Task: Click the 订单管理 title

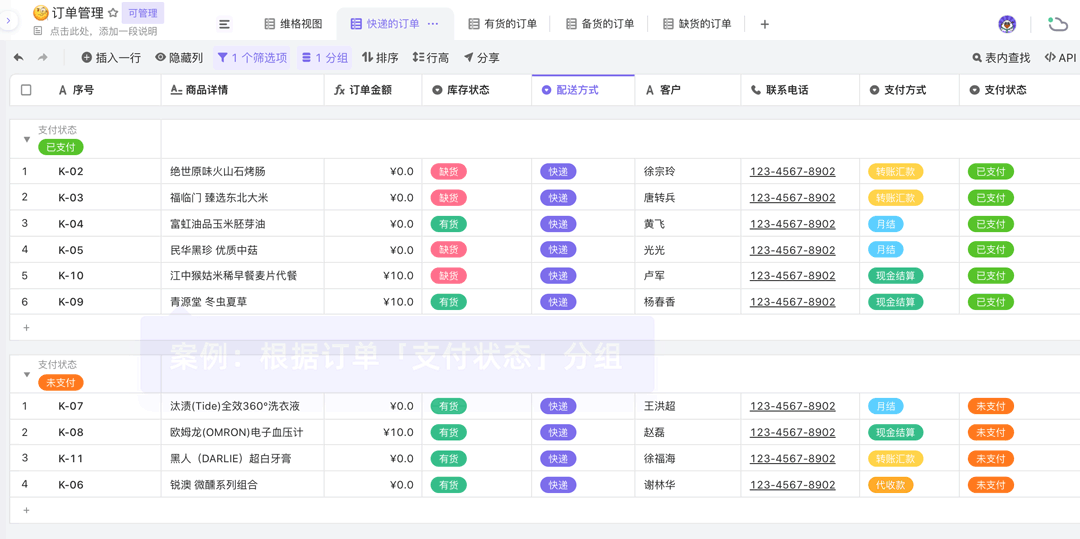Action: click(78, 12)
